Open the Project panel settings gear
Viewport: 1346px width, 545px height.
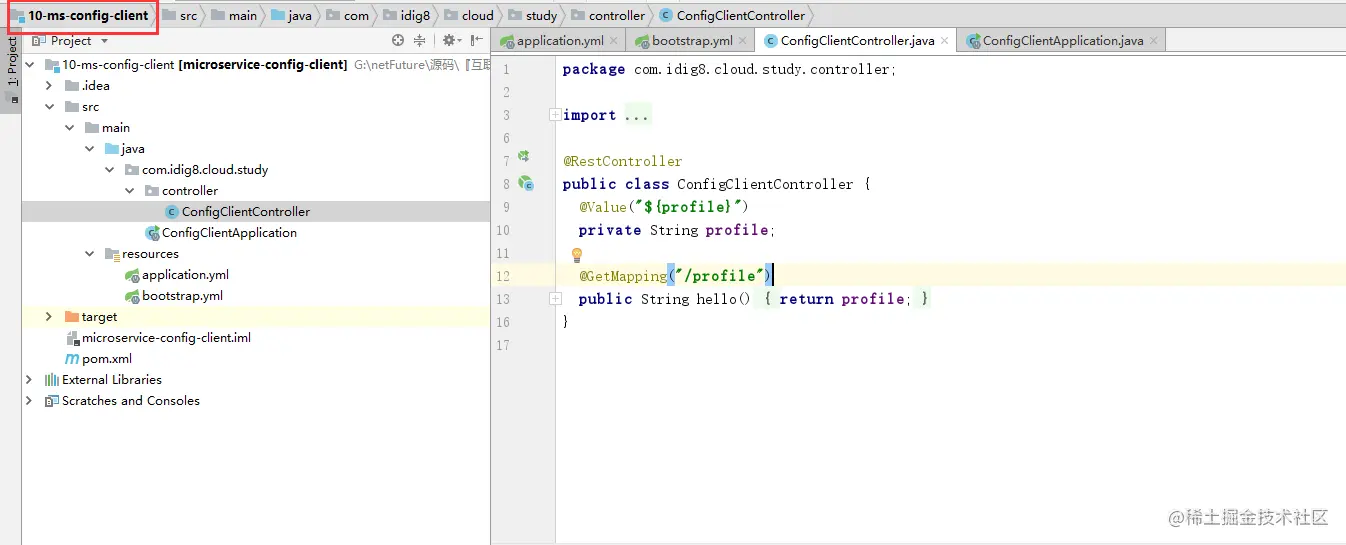[449, 41]
